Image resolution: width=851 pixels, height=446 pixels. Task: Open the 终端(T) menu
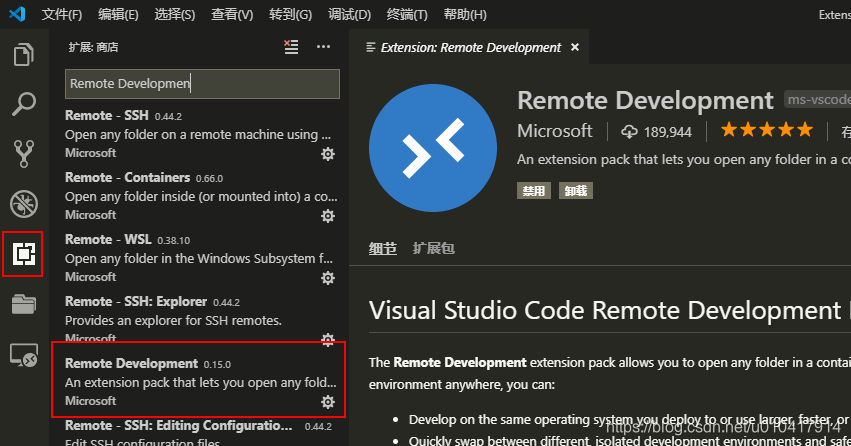pyautogui.click(x=407, y=15)
